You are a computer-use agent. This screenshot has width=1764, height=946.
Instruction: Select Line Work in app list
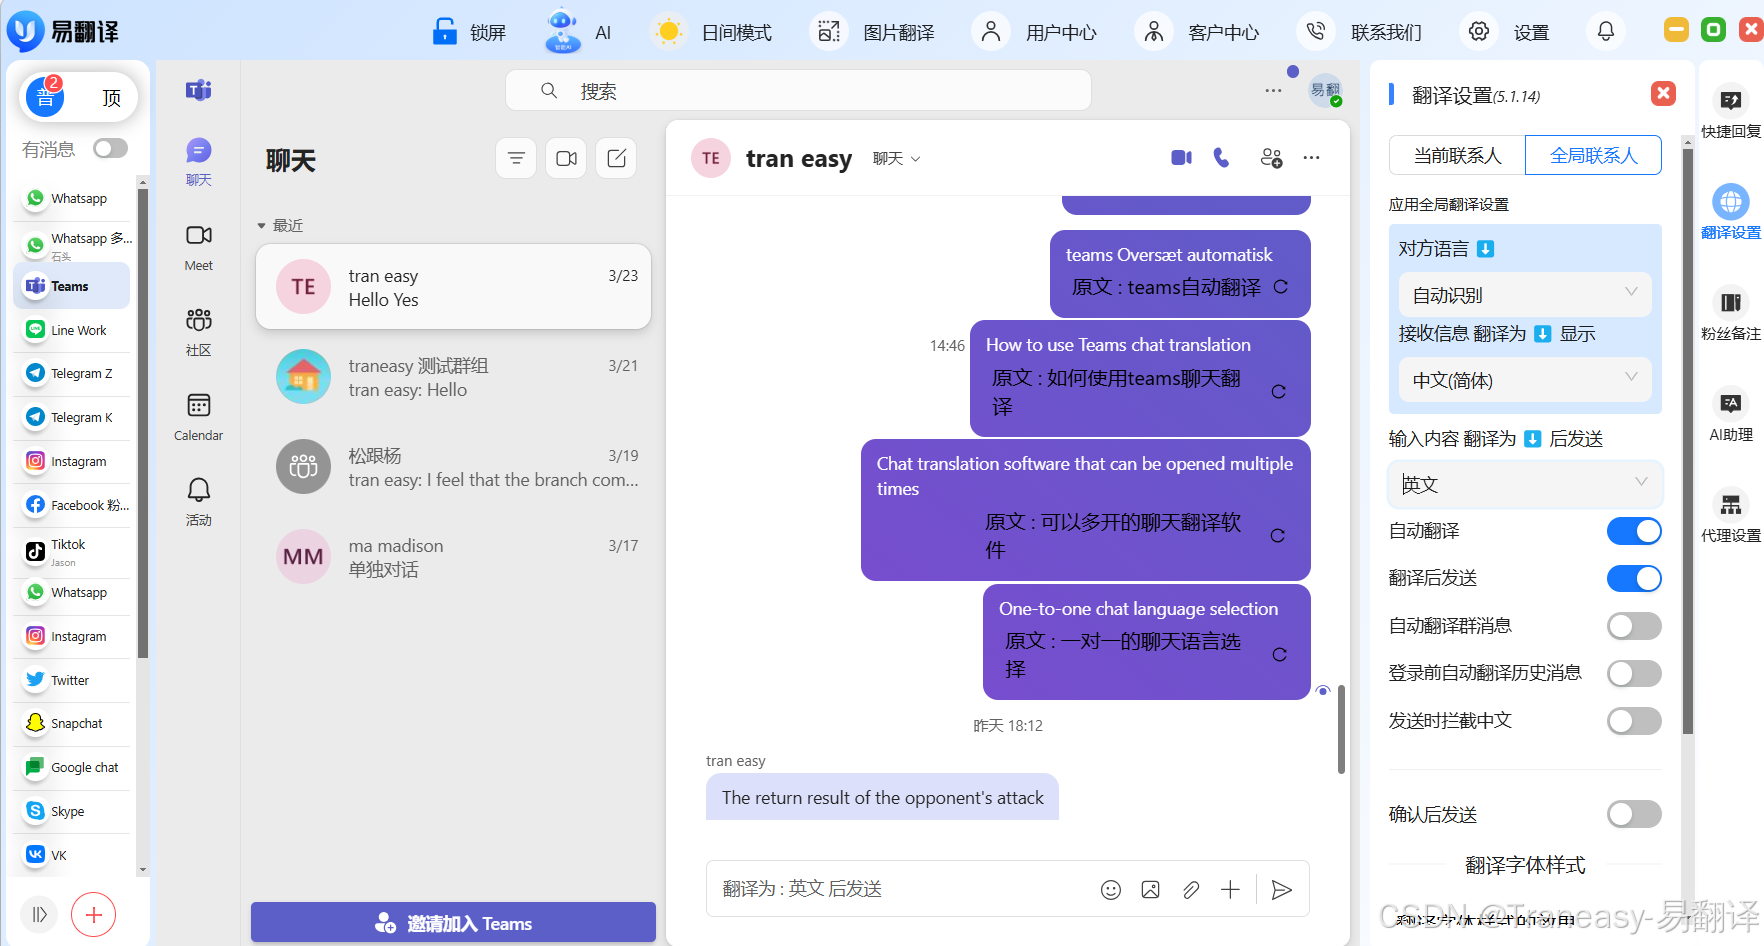tap(73, 330)
